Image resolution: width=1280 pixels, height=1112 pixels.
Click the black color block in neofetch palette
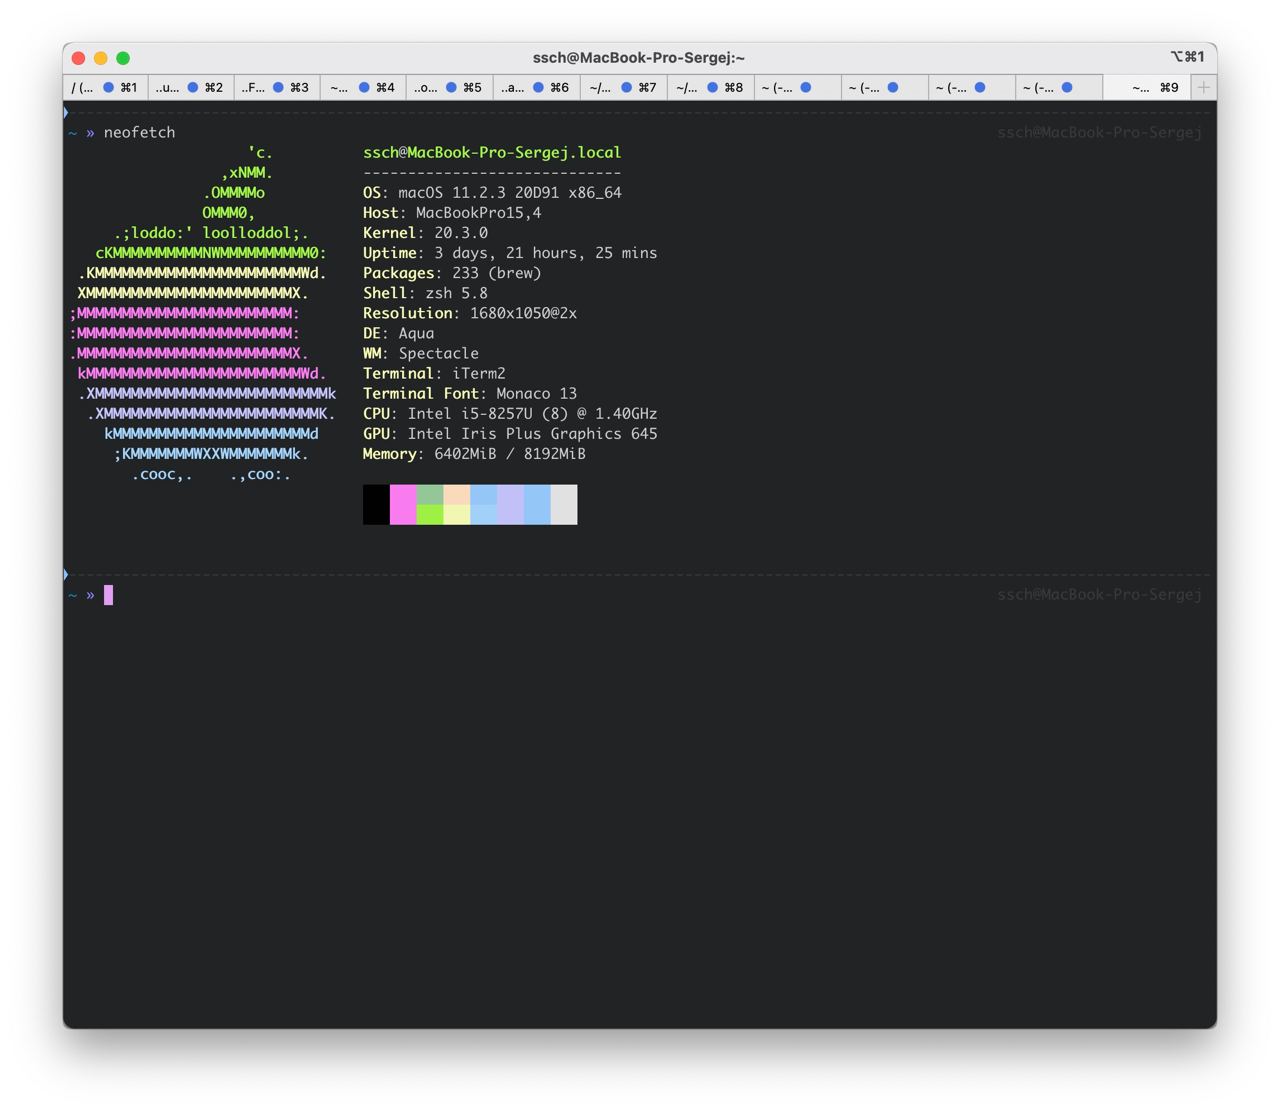[x=376, y=504]
